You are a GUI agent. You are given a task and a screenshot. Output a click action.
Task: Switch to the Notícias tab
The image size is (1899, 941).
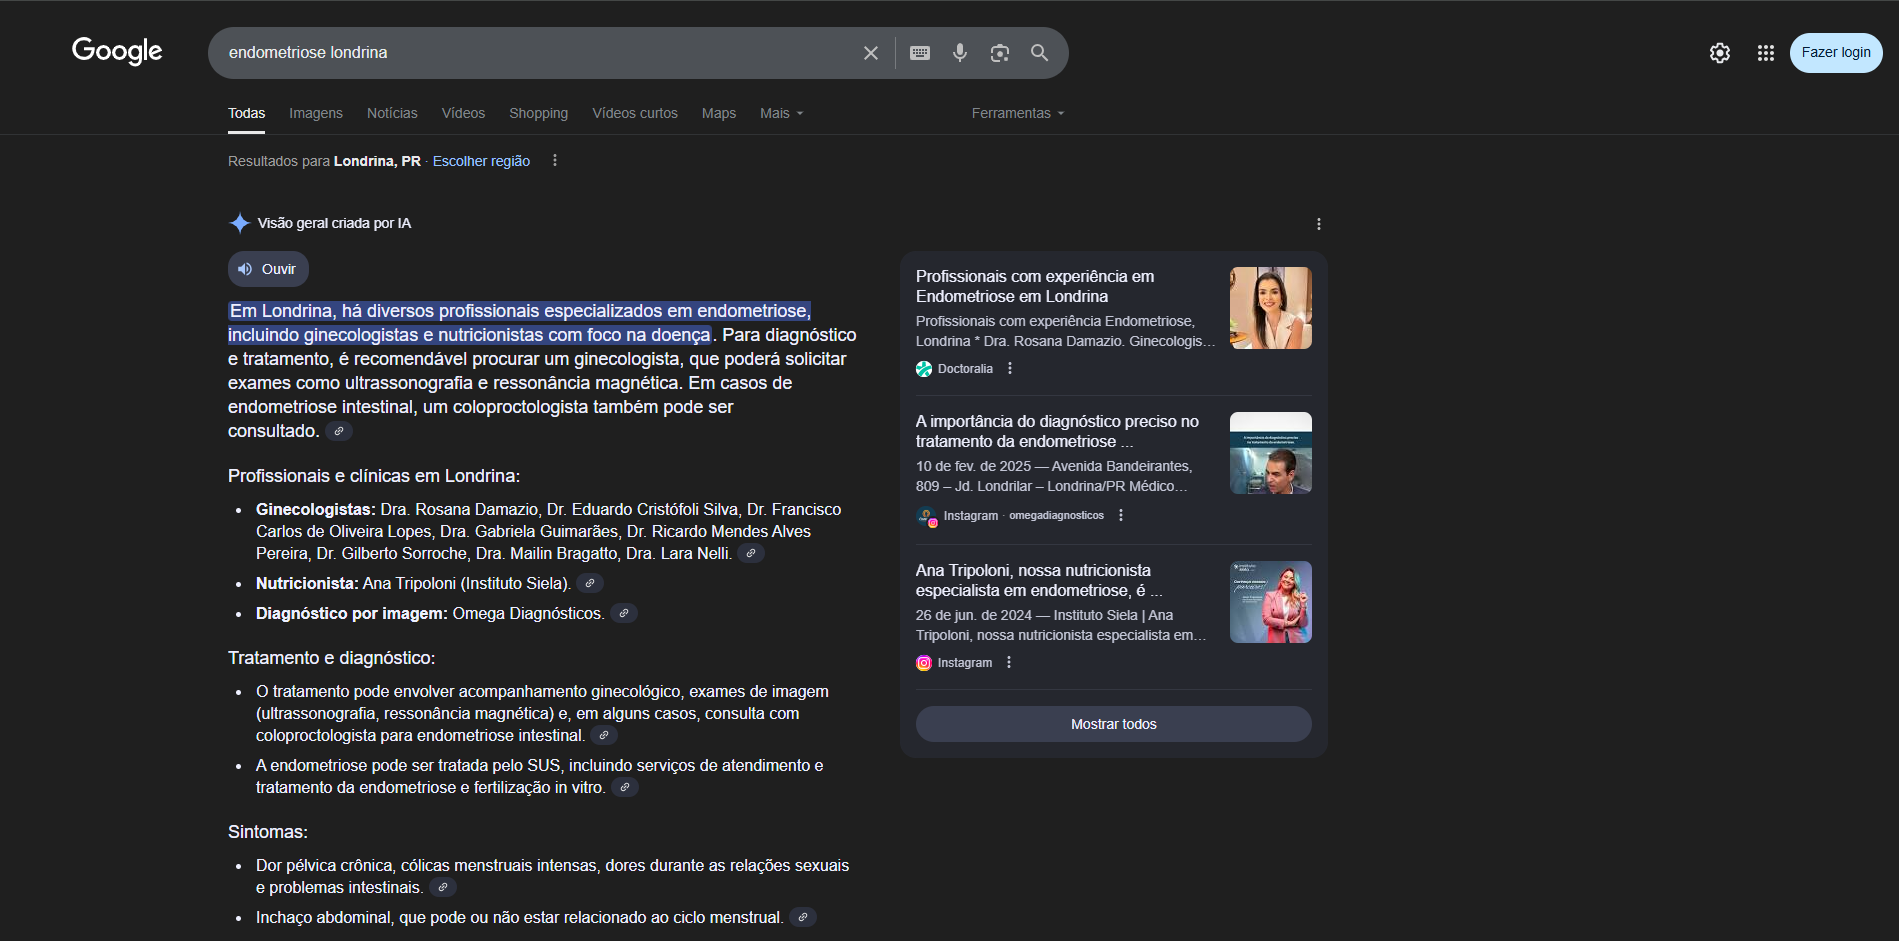coord(392,113)
